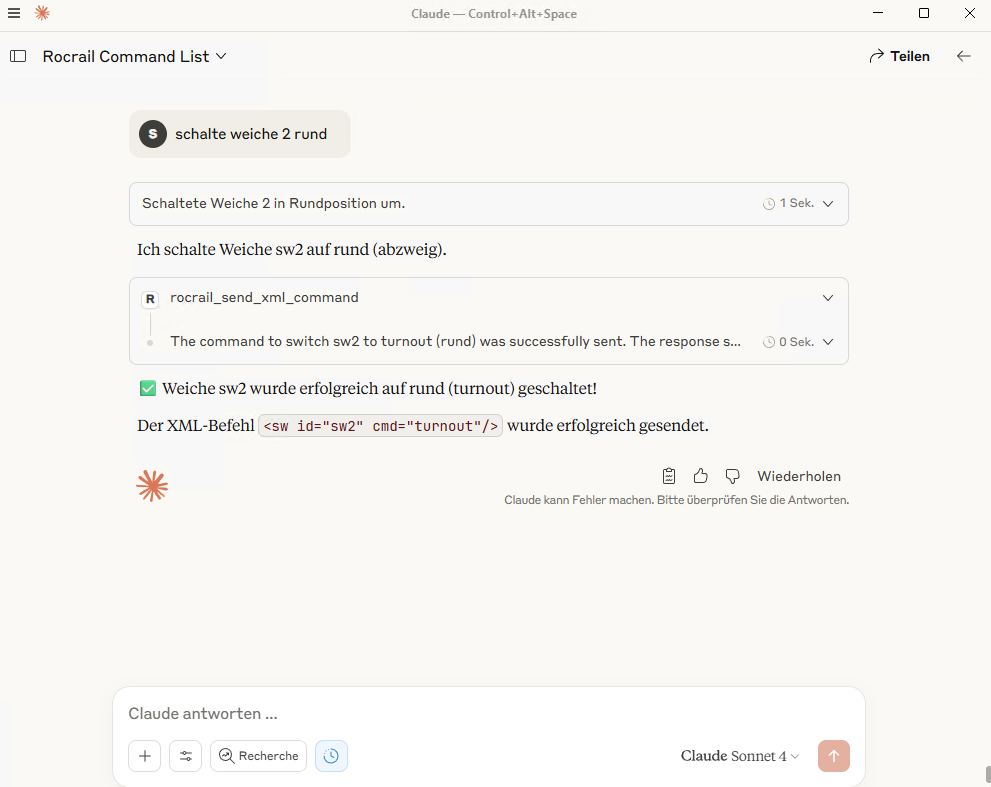The width and height of the screenshot is (991, 787).
Task: Open the tools settings sliders icon
Action: [186, 756]
